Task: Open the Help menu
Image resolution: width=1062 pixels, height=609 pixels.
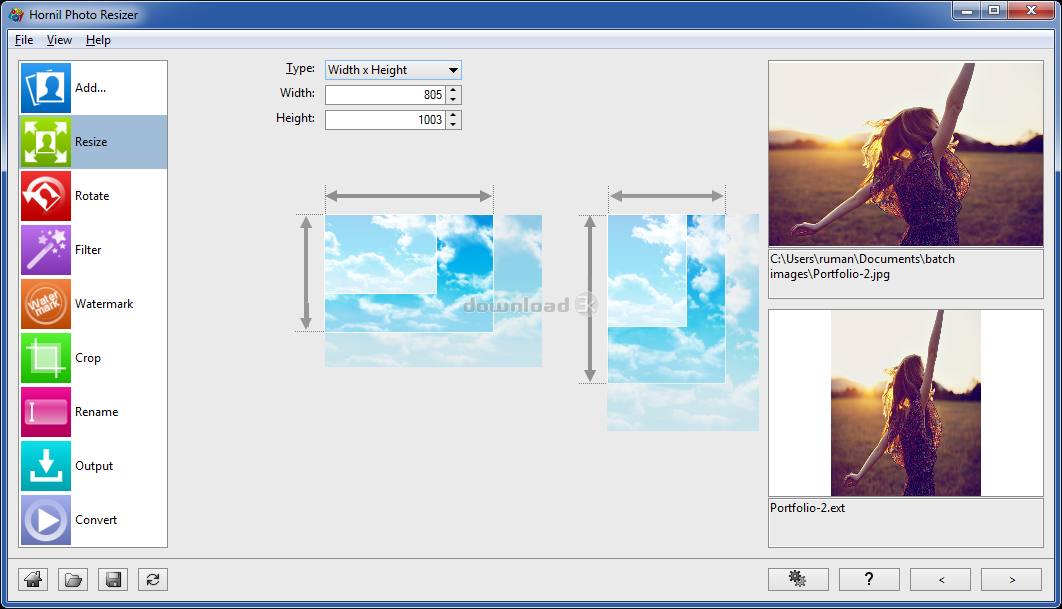Action: [x=98, y=40]
